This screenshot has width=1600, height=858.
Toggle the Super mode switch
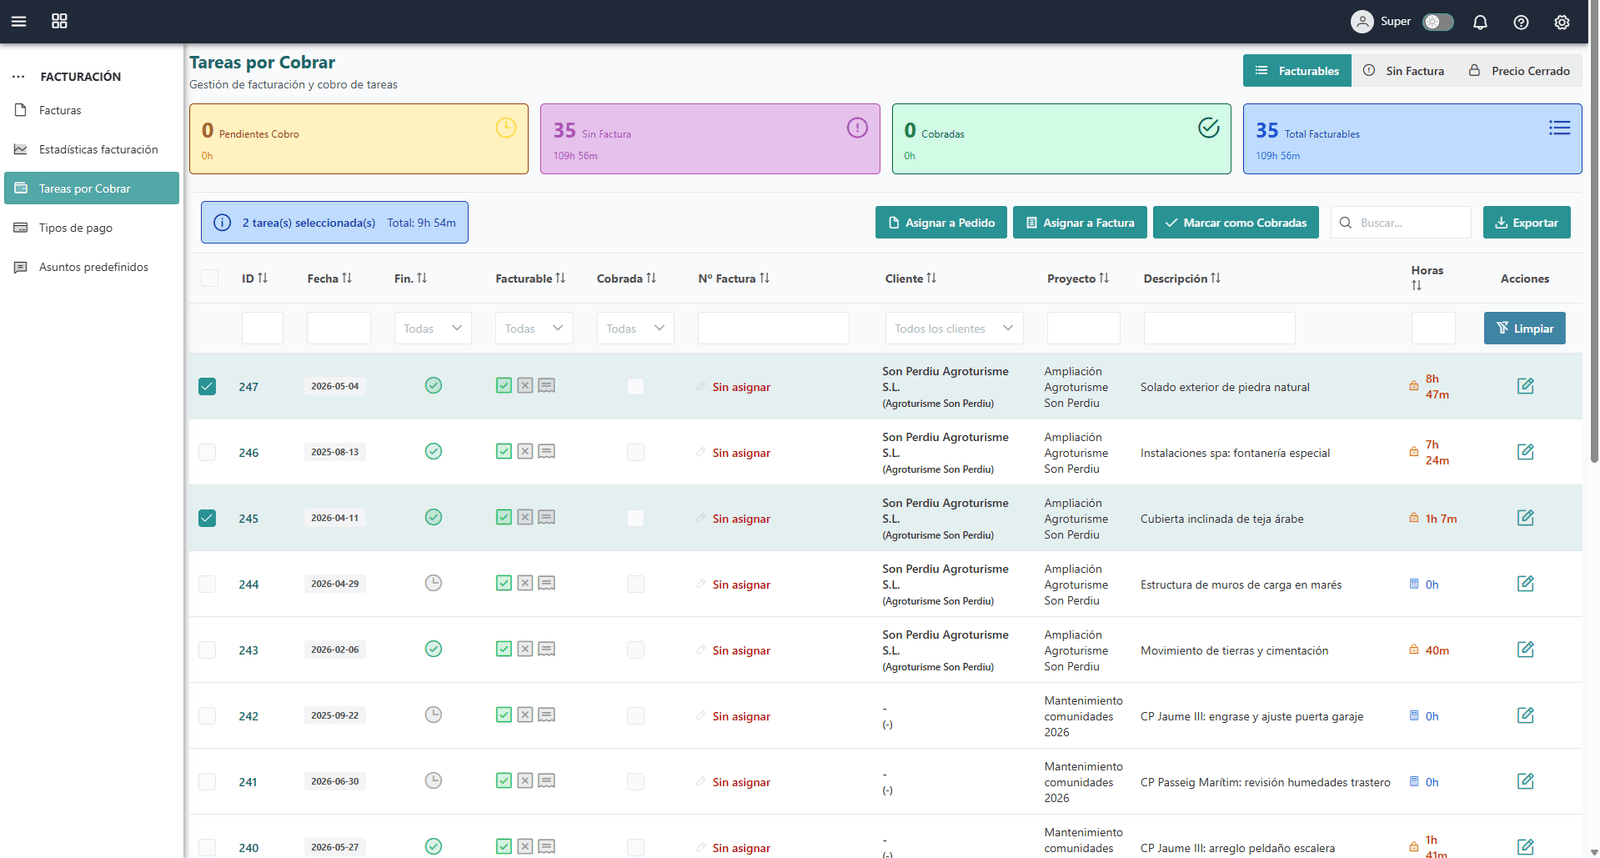pyautogui.click(x=1438, y=22)
